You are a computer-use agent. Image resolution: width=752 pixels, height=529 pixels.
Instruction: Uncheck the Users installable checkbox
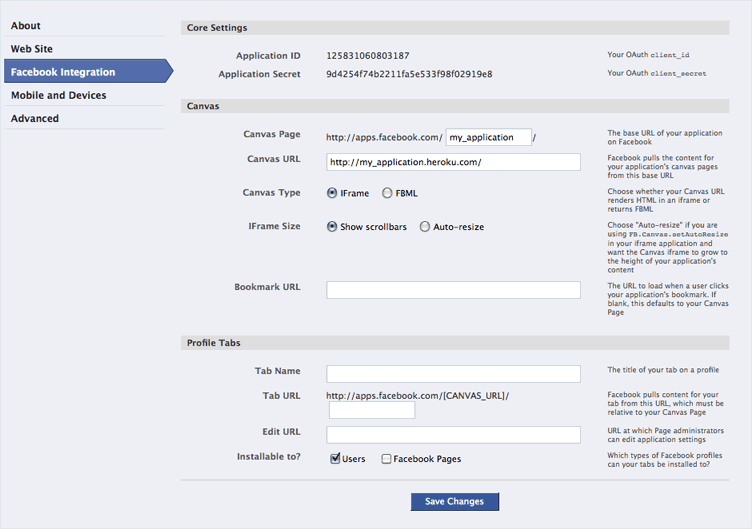[335, 458]
